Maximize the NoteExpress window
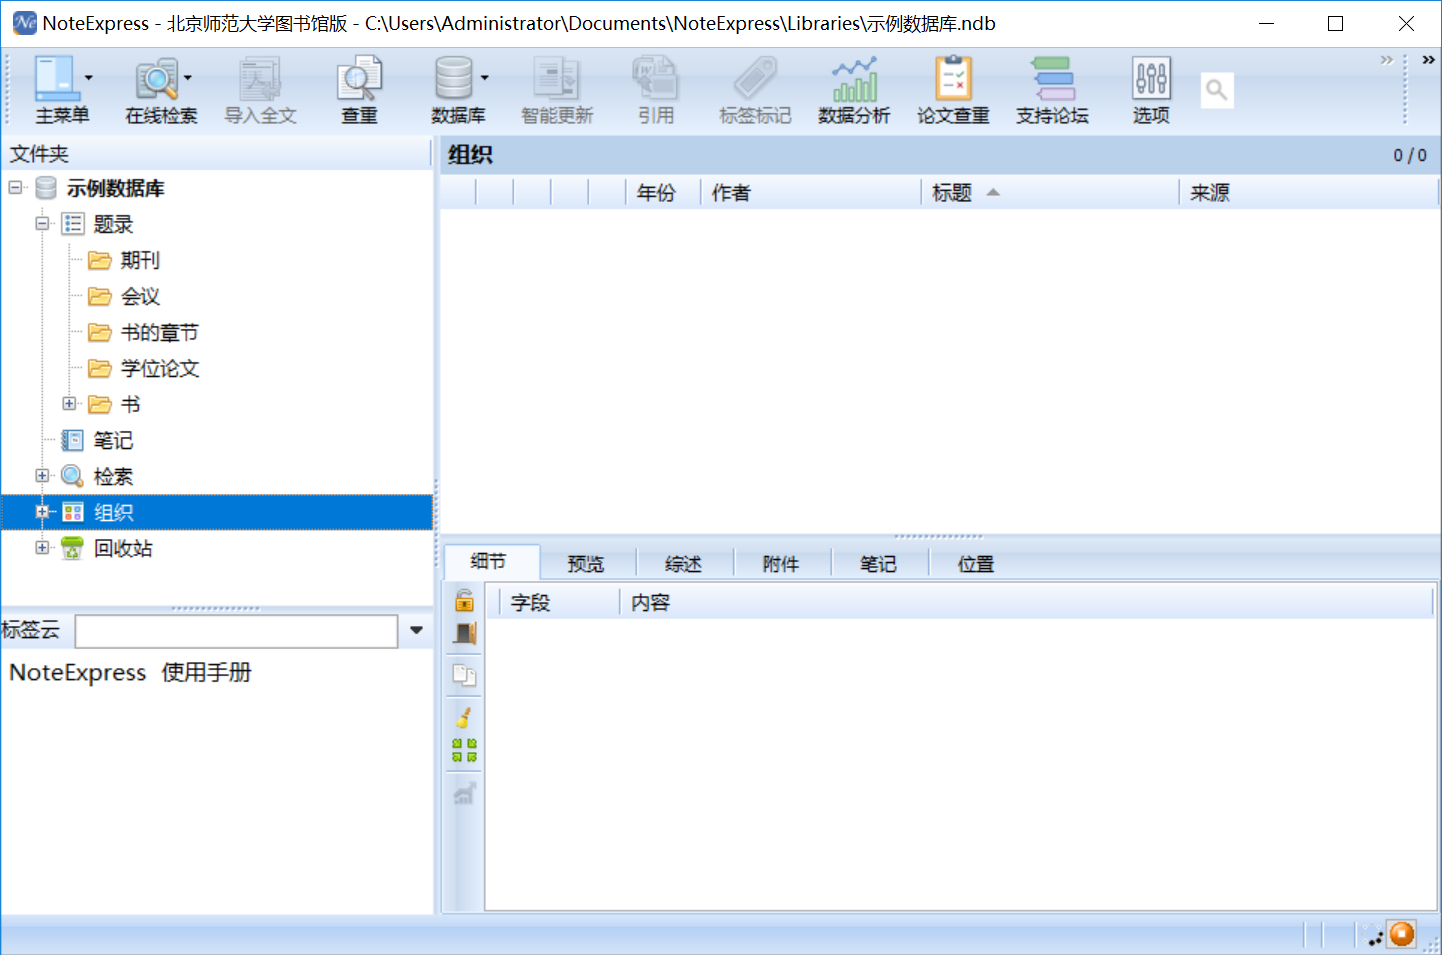 coord(1335,23)
